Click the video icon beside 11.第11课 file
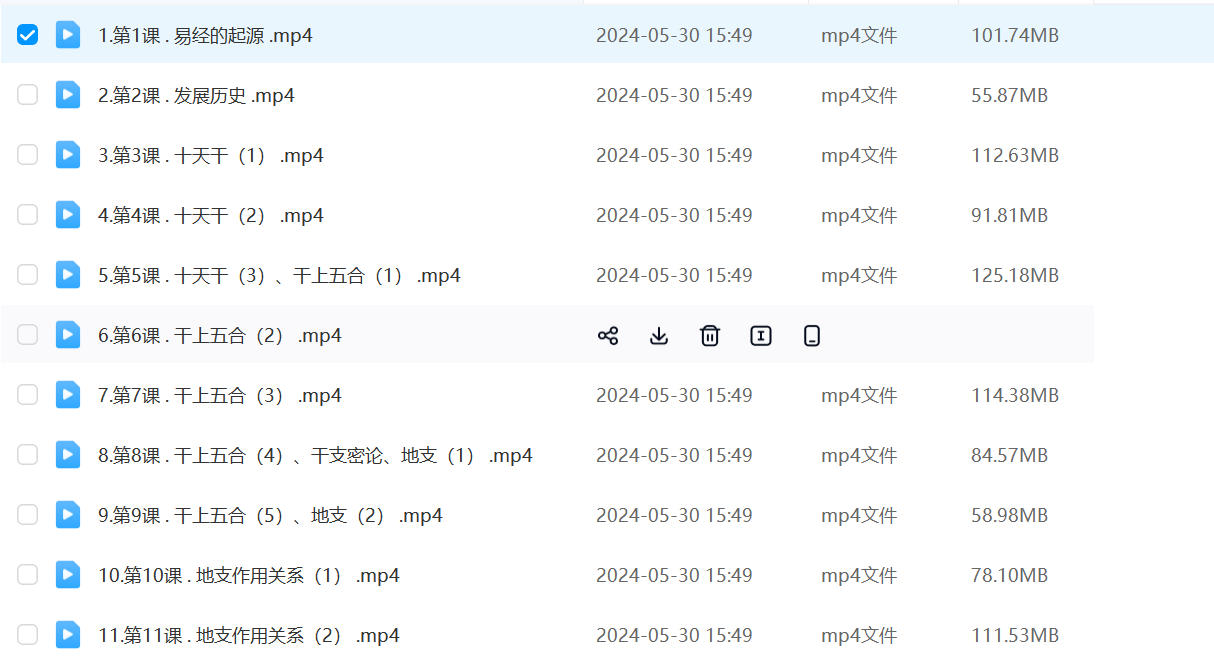 pos(68,635)
